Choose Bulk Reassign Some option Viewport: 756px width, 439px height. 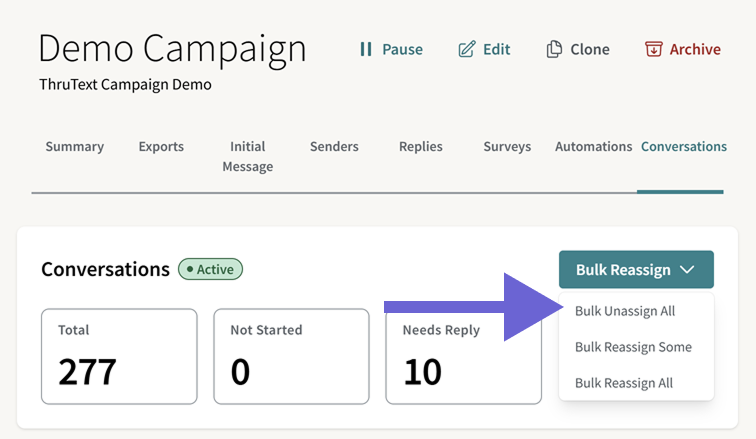(633, 347)
